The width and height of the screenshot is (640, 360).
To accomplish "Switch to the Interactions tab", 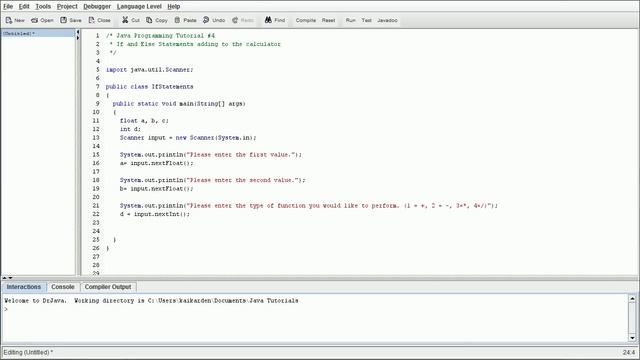I will tap(24, 287).
